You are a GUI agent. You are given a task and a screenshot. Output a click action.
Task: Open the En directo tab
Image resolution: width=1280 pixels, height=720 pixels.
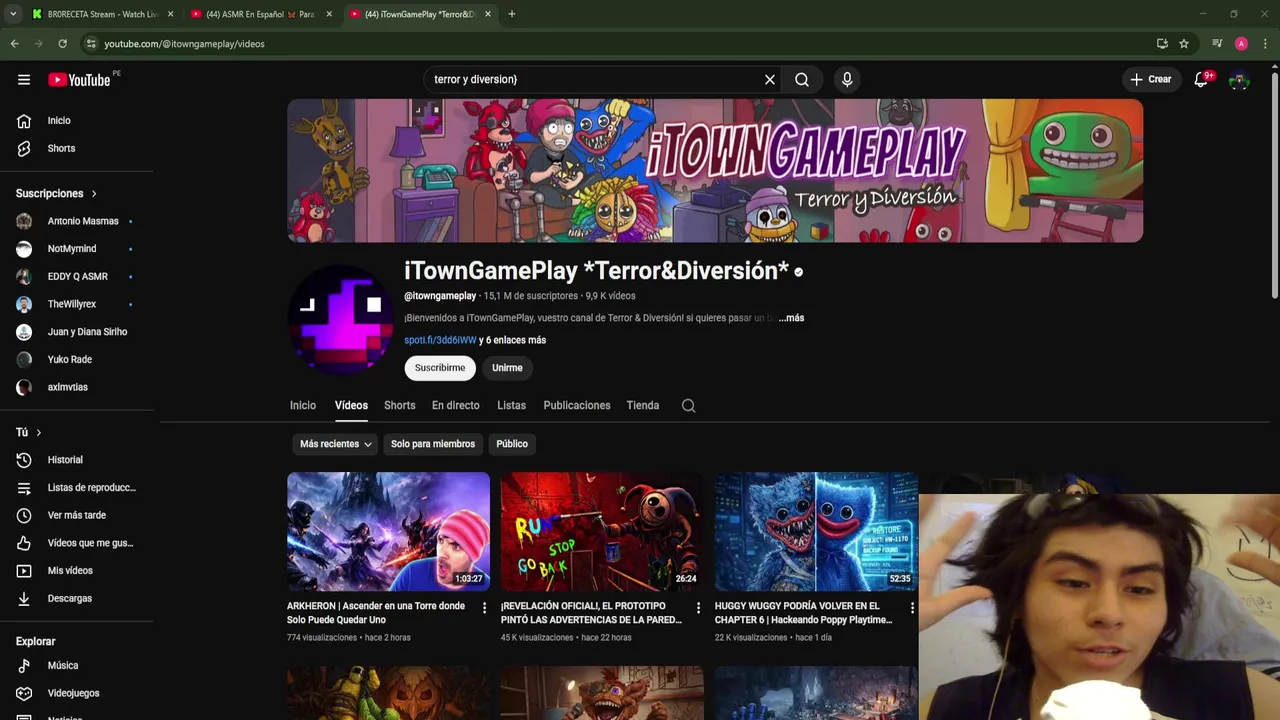[455, 406]
